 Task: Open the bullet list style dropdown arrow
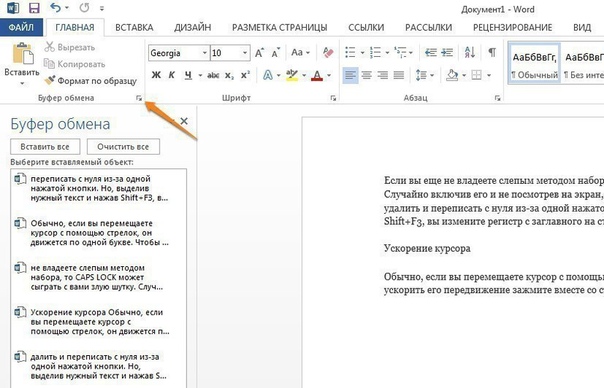point(362,53)
